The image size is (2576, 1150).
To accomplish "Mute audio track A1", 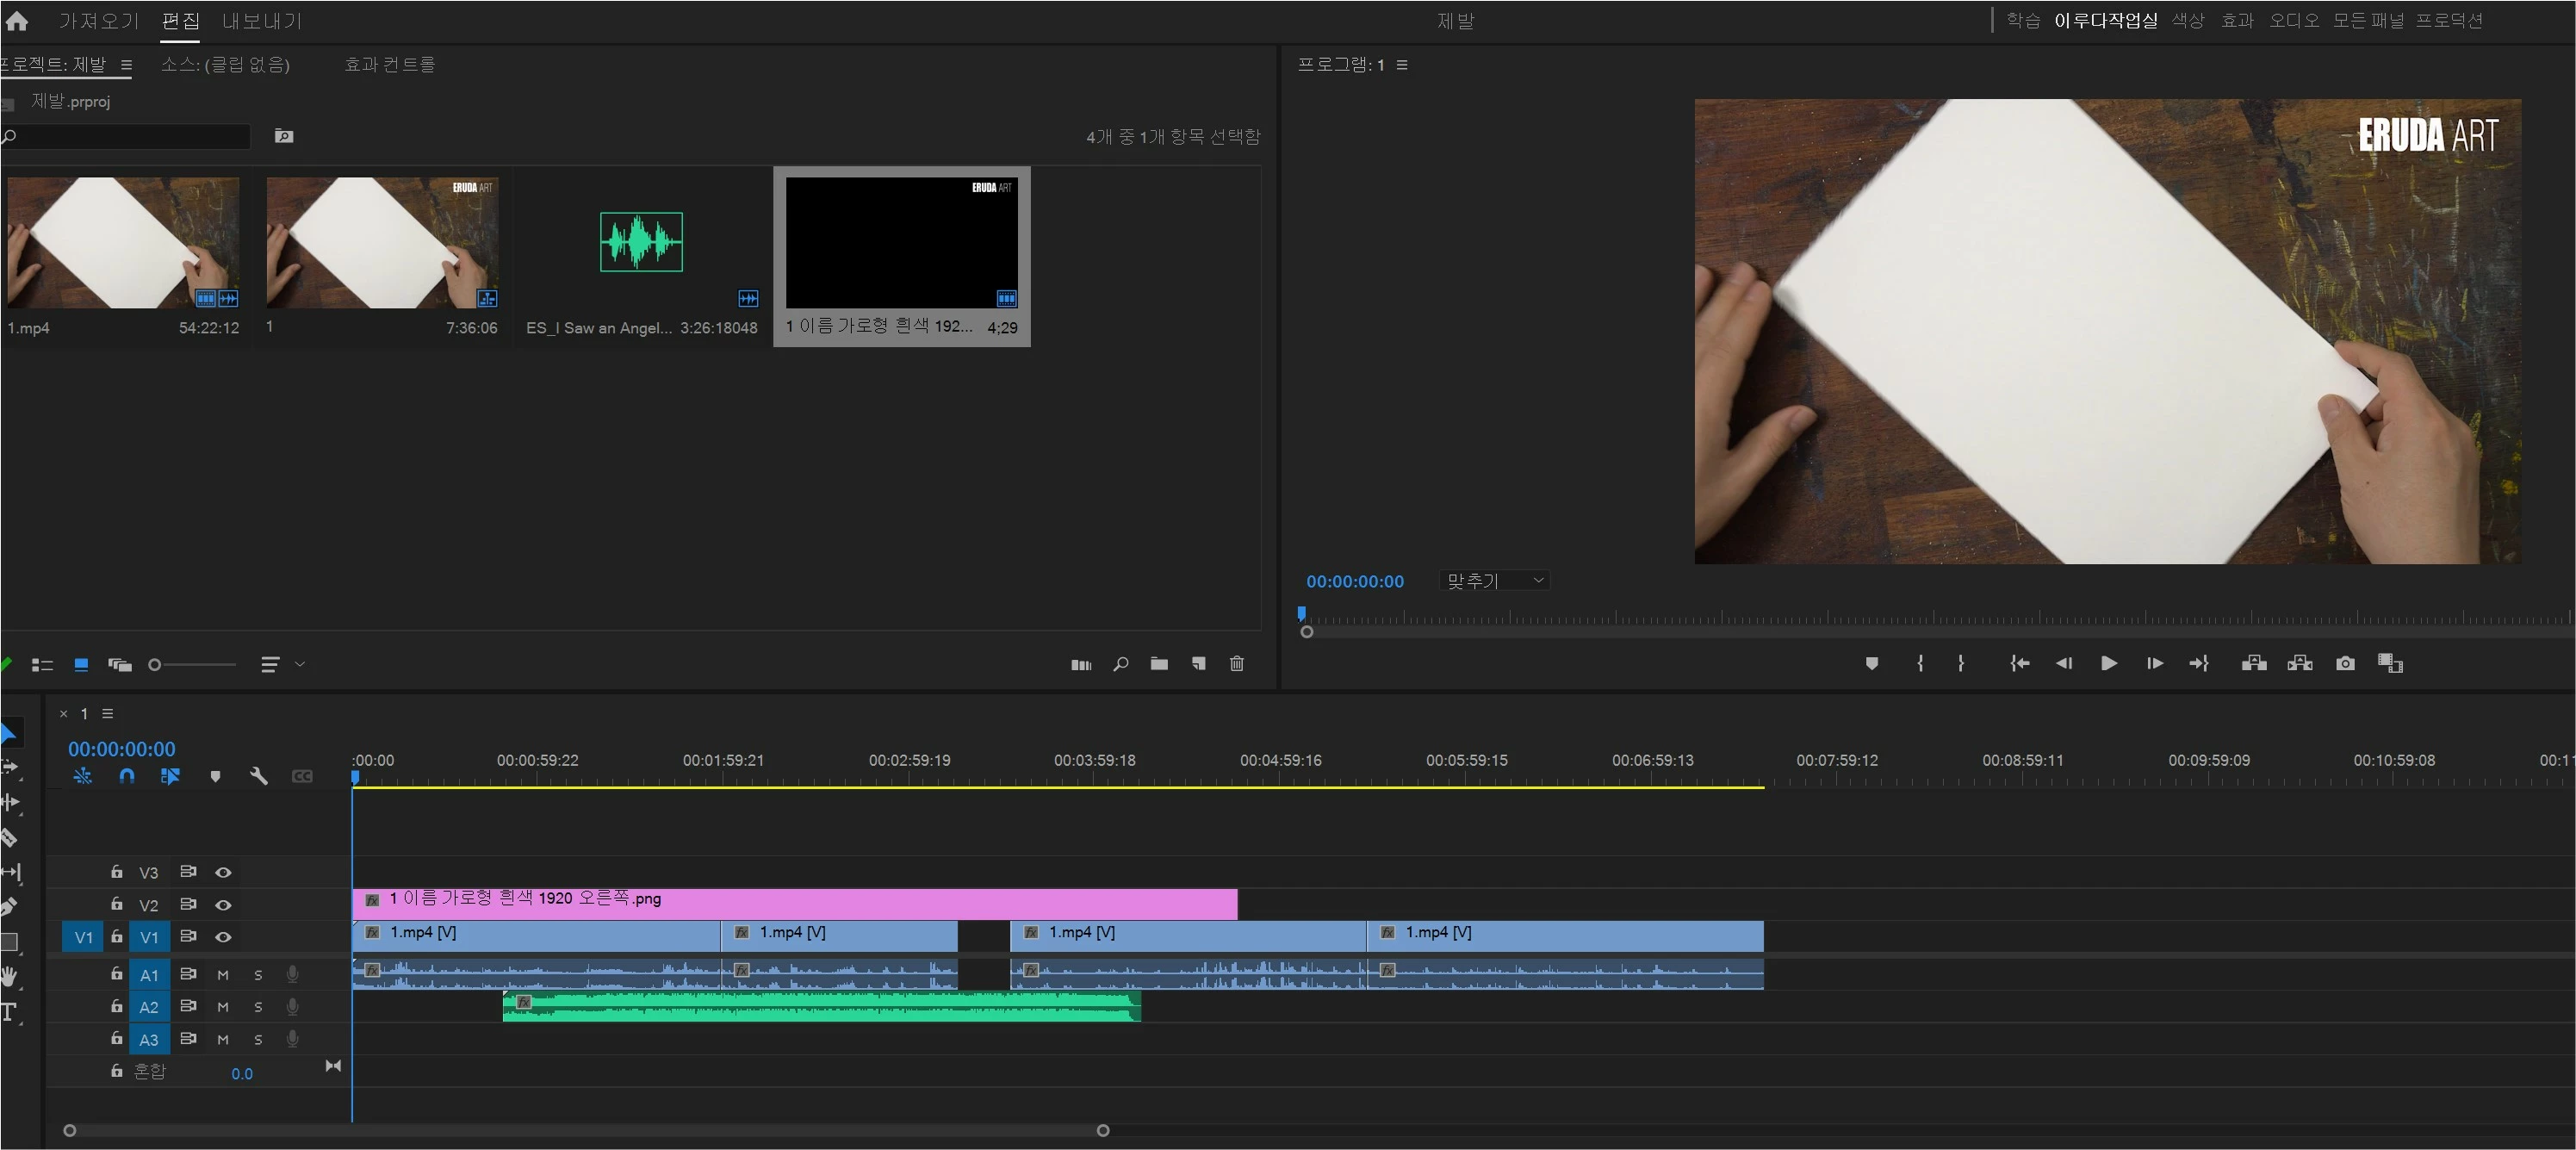I will [x=223, y=975].
